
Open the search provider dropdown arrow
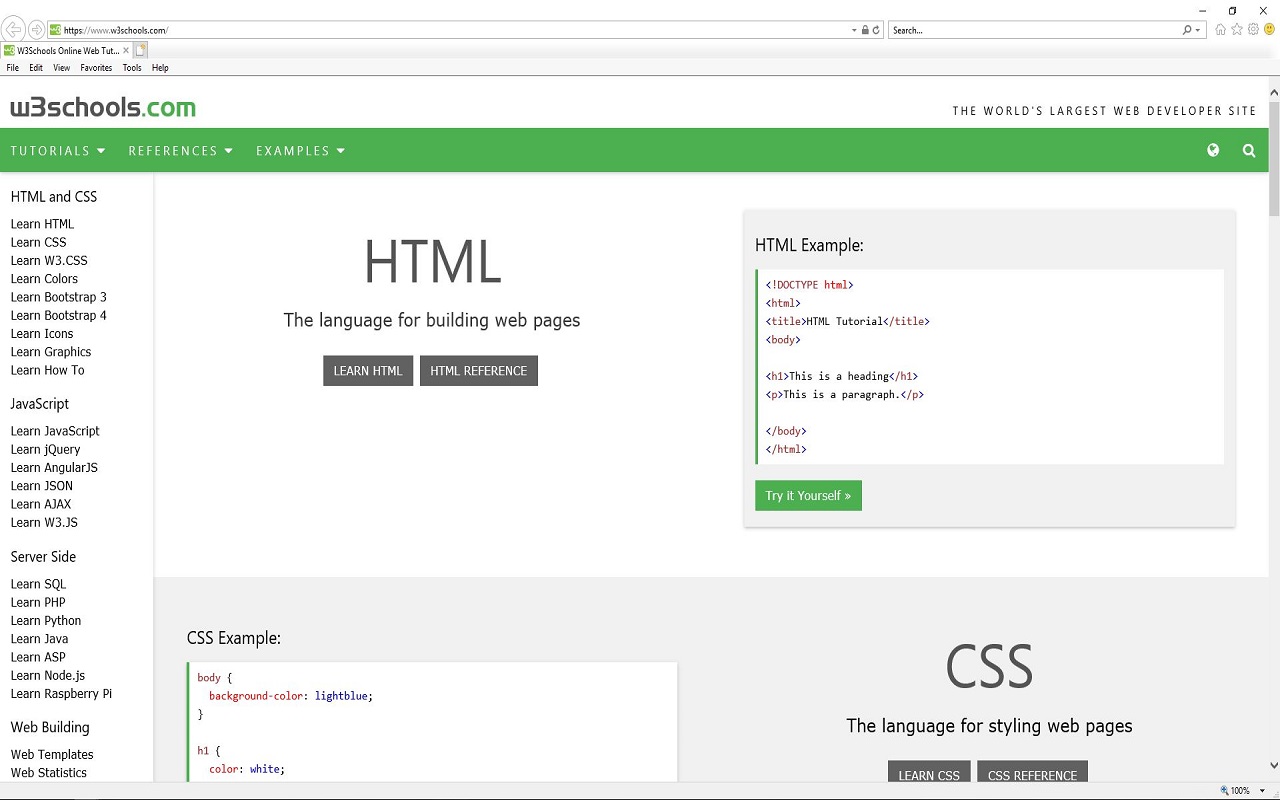(x=1198, y=30)
